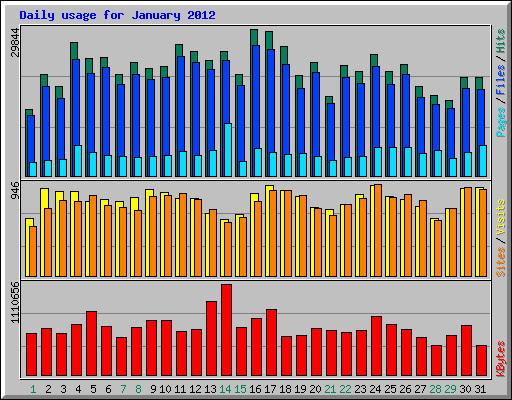Click day label 6
The height and width of the screenshot is (400, 512).
click(x=108, y=389)
